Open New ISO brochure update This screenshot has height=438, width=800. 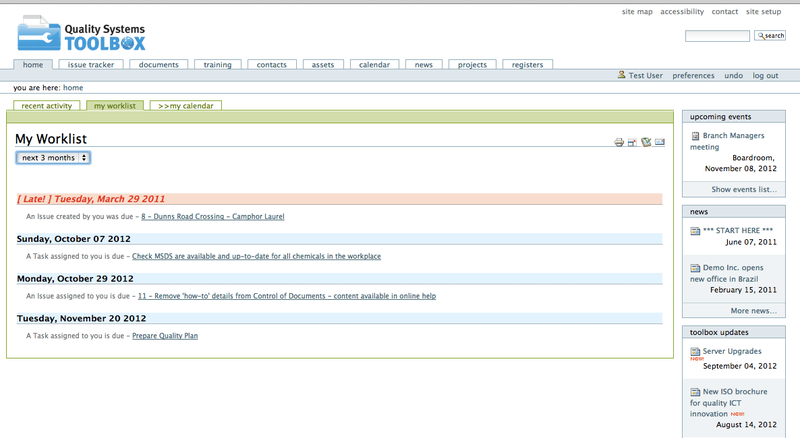(729, 403)
